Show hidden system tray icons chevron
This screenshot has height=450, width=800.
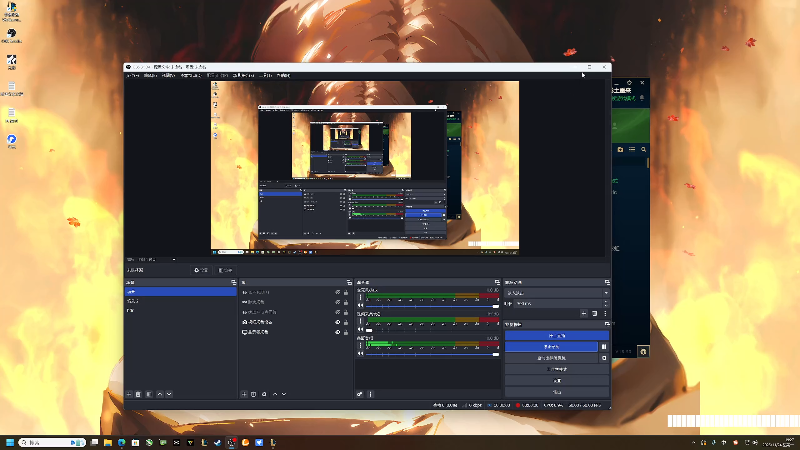click(693, 442)
